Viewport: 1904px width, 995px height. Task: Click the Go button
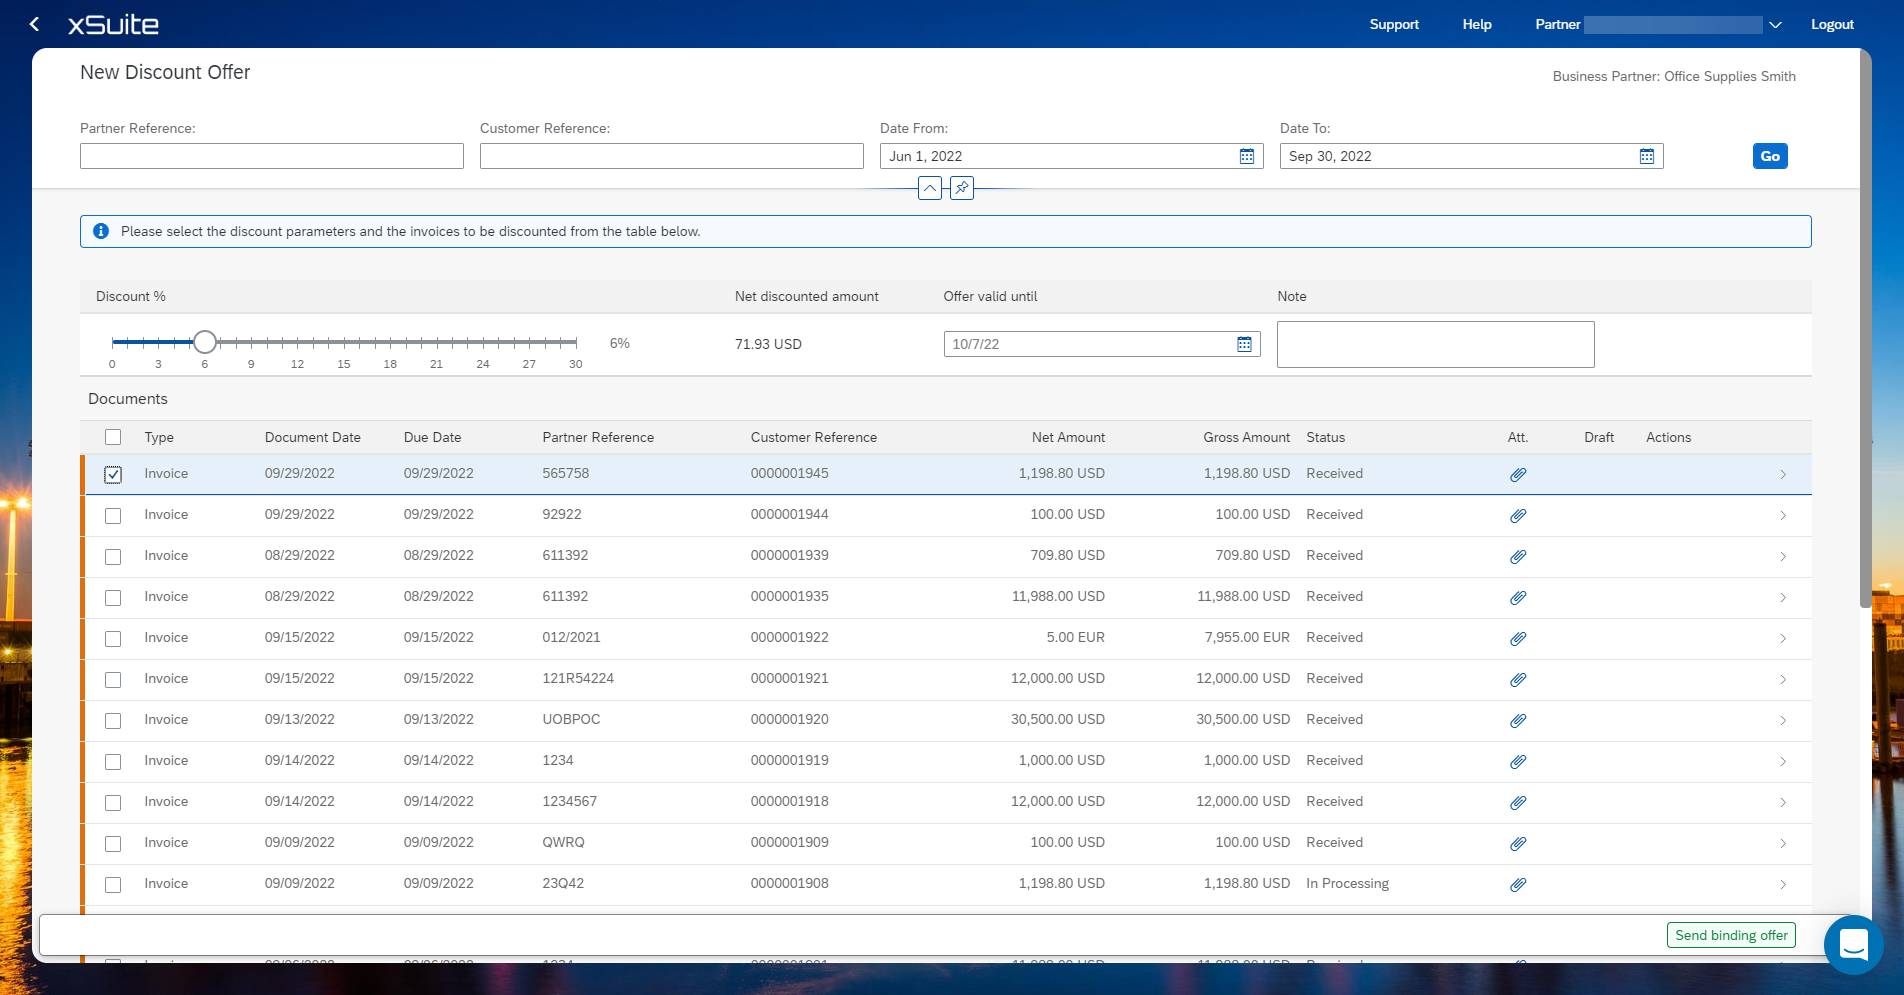coord(1769,156)
